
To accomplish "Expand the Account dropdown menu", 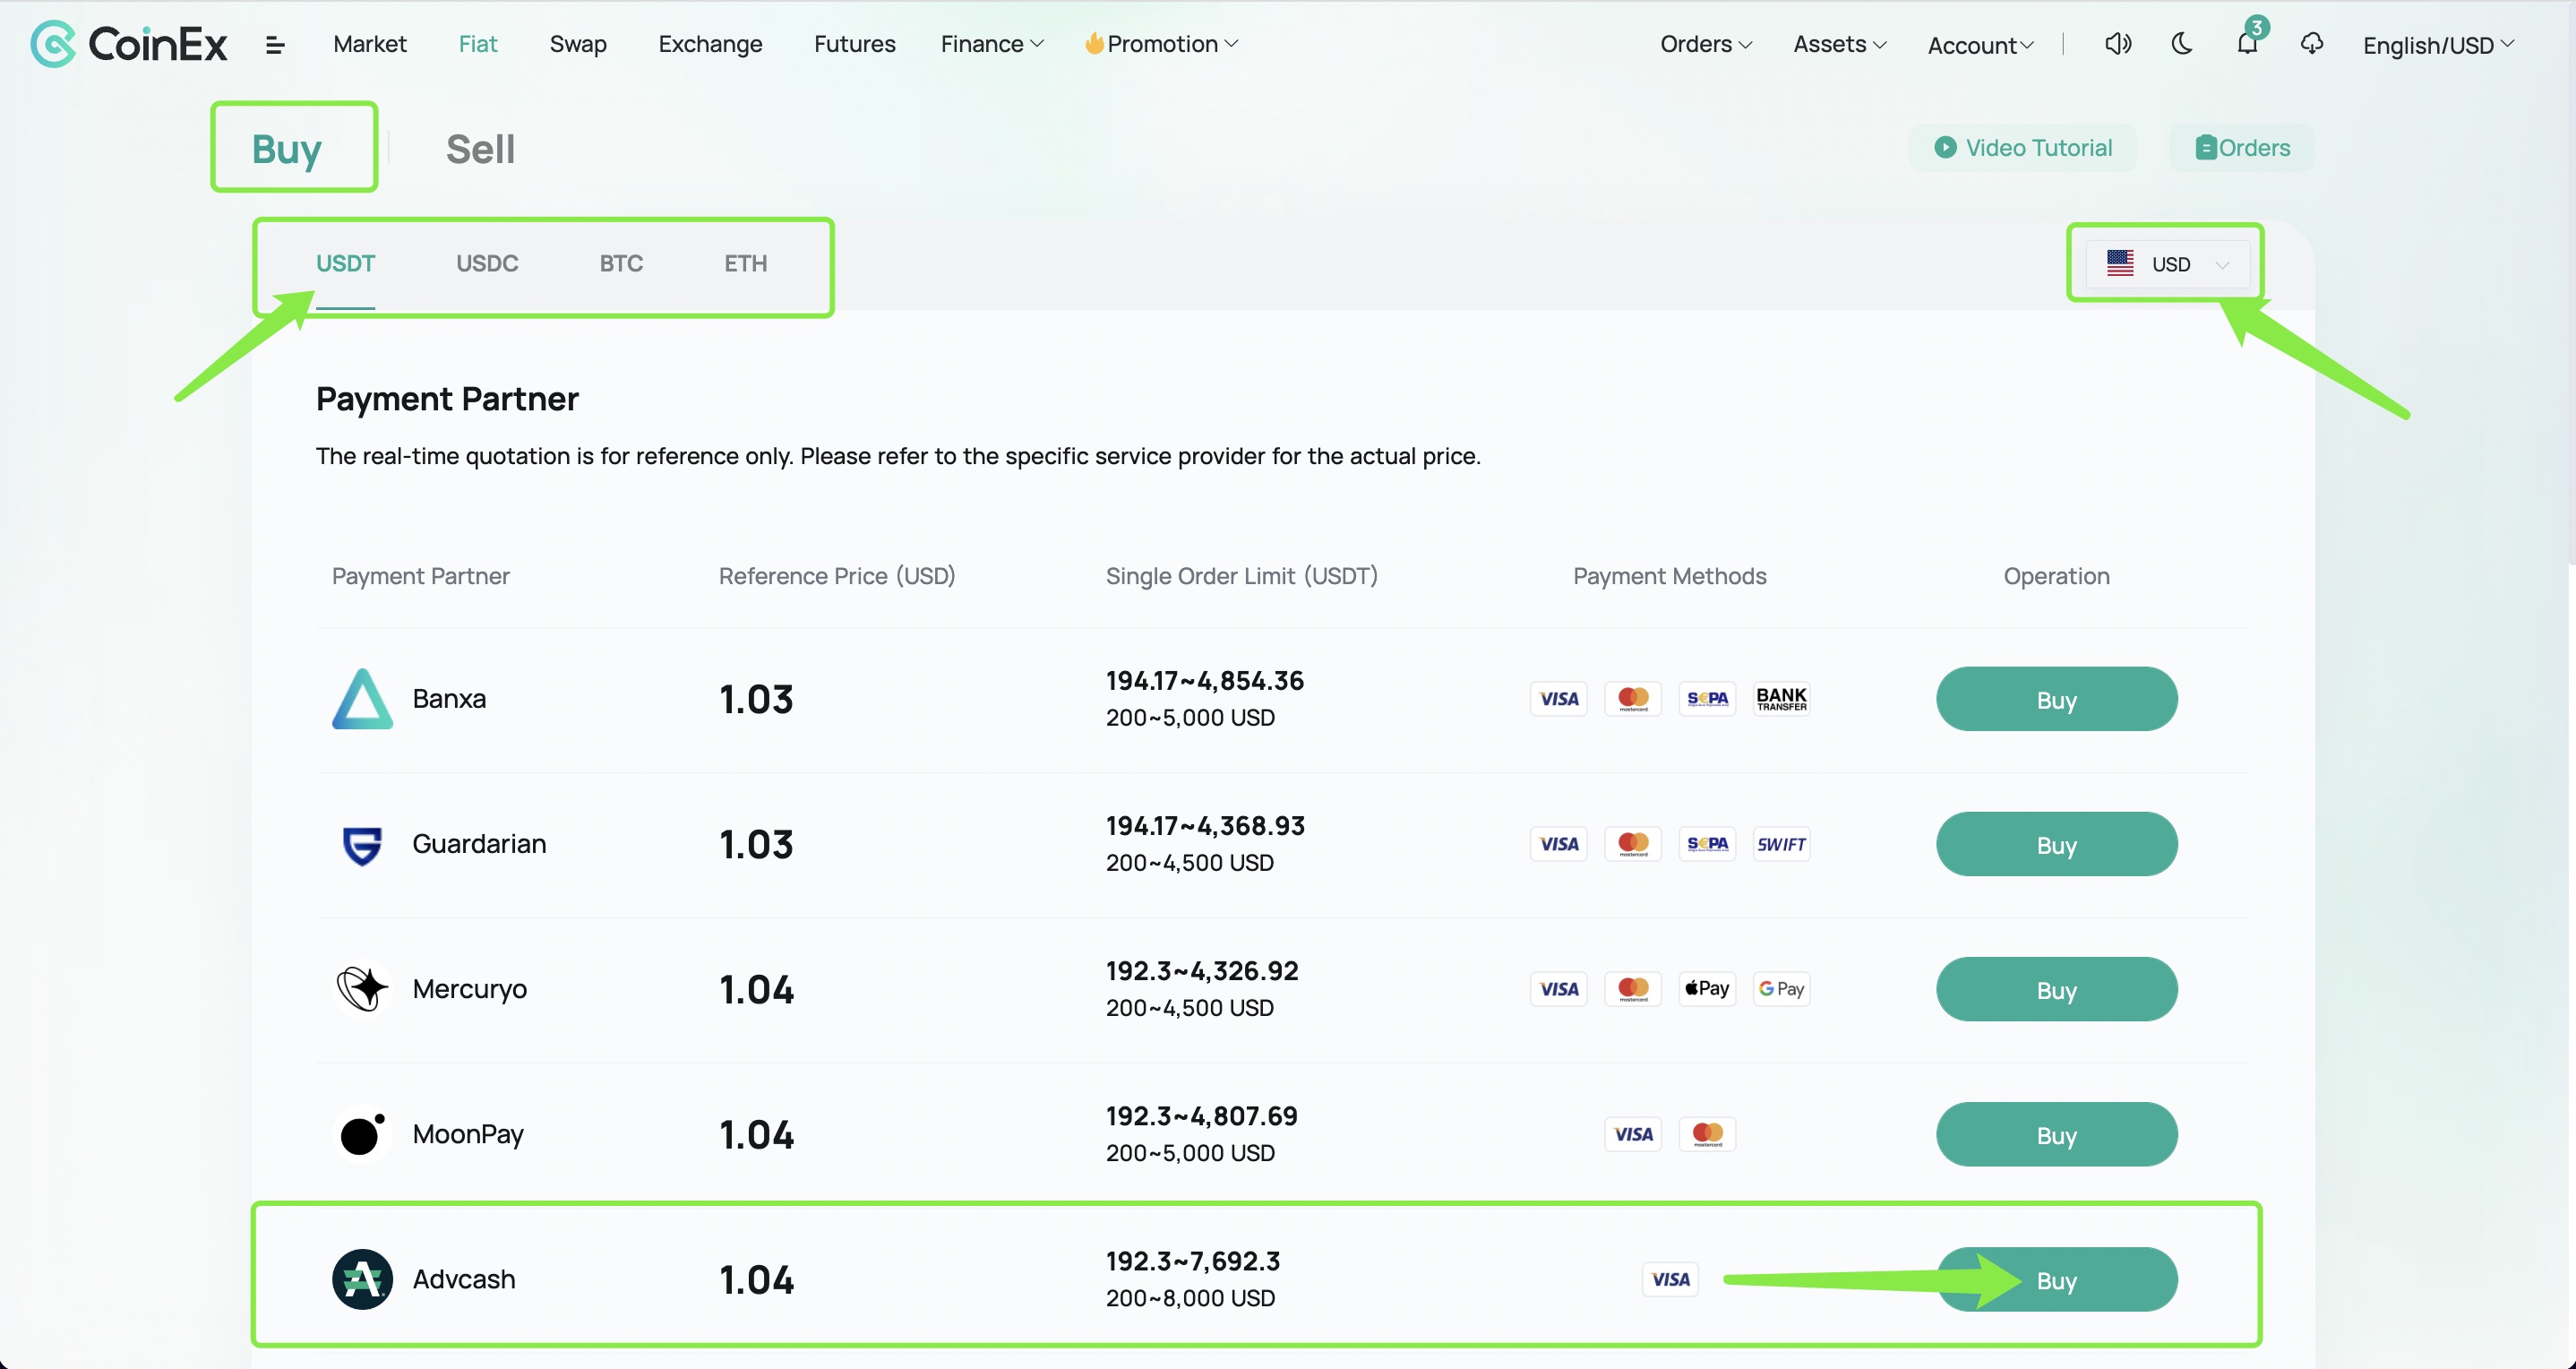I will (x=1980, y=45).
